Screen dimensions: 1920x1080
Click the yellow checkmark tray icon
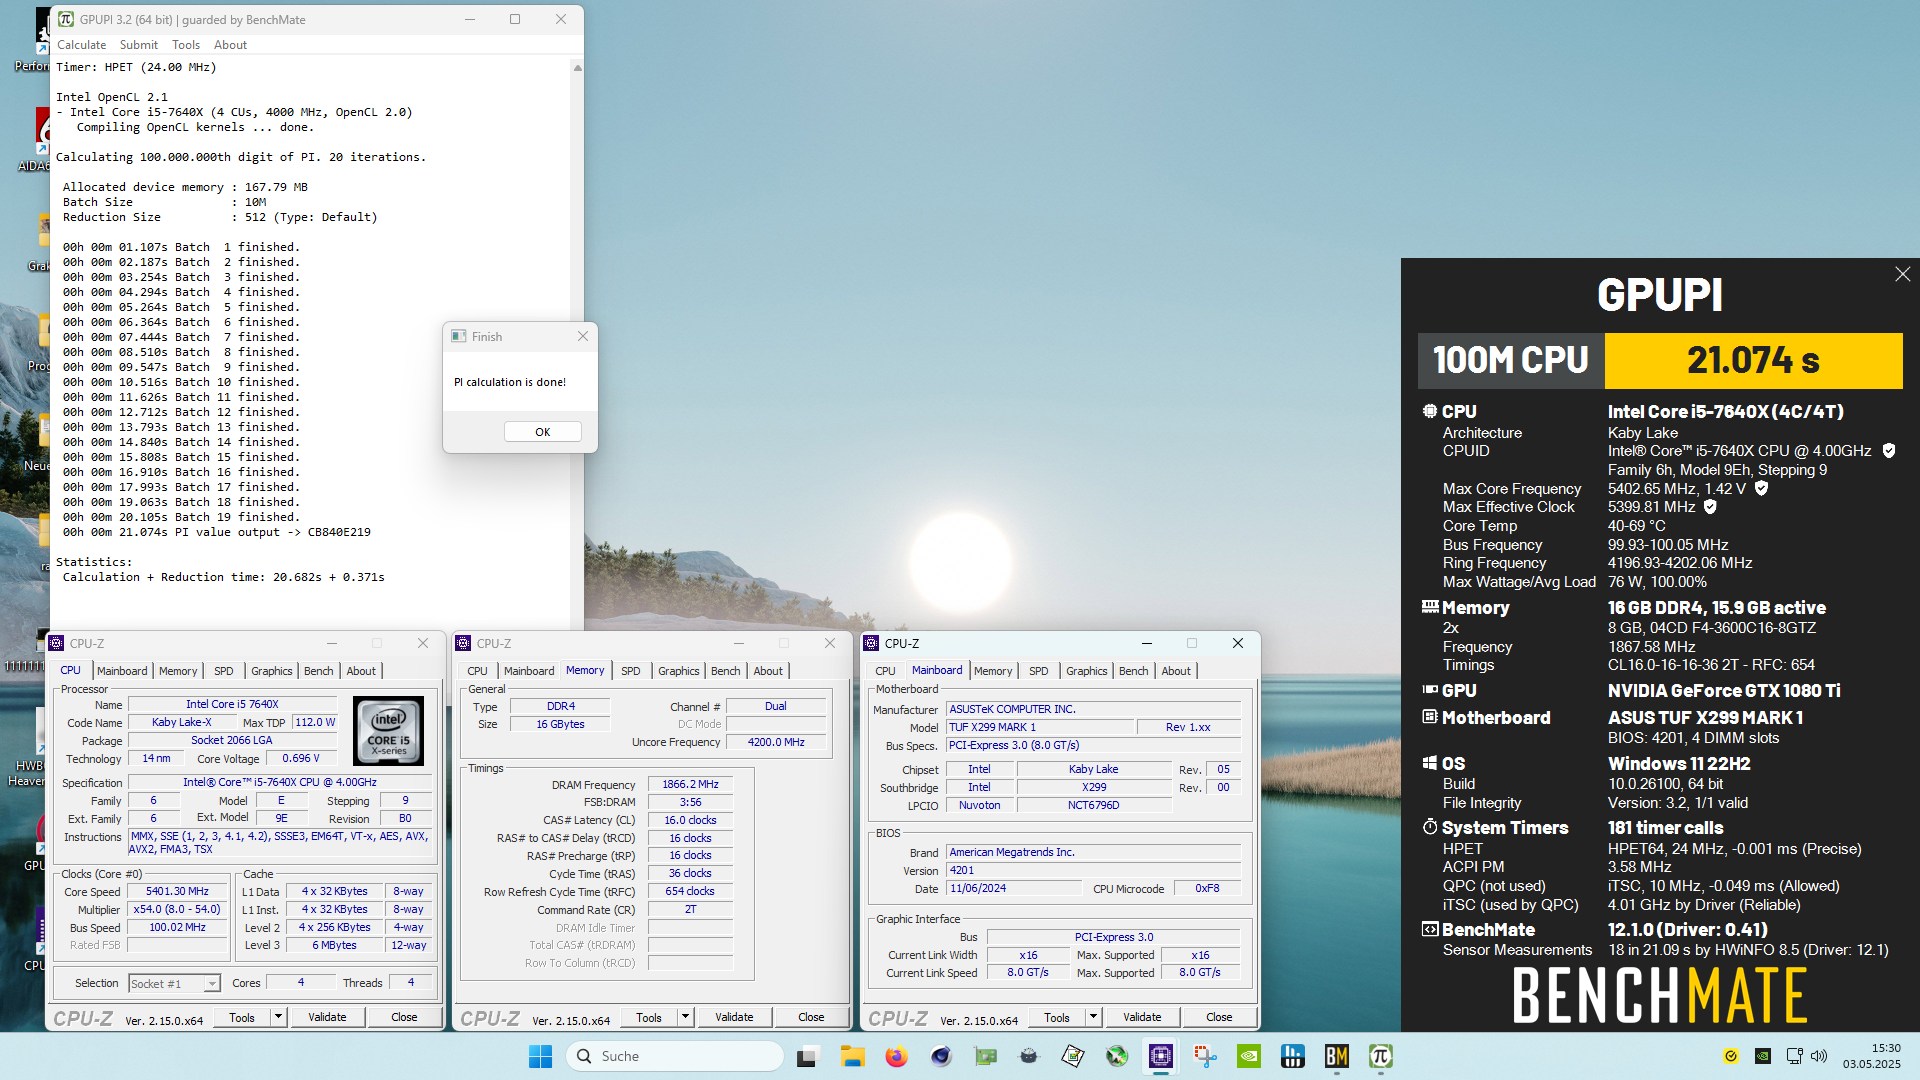(1731, 1056)
